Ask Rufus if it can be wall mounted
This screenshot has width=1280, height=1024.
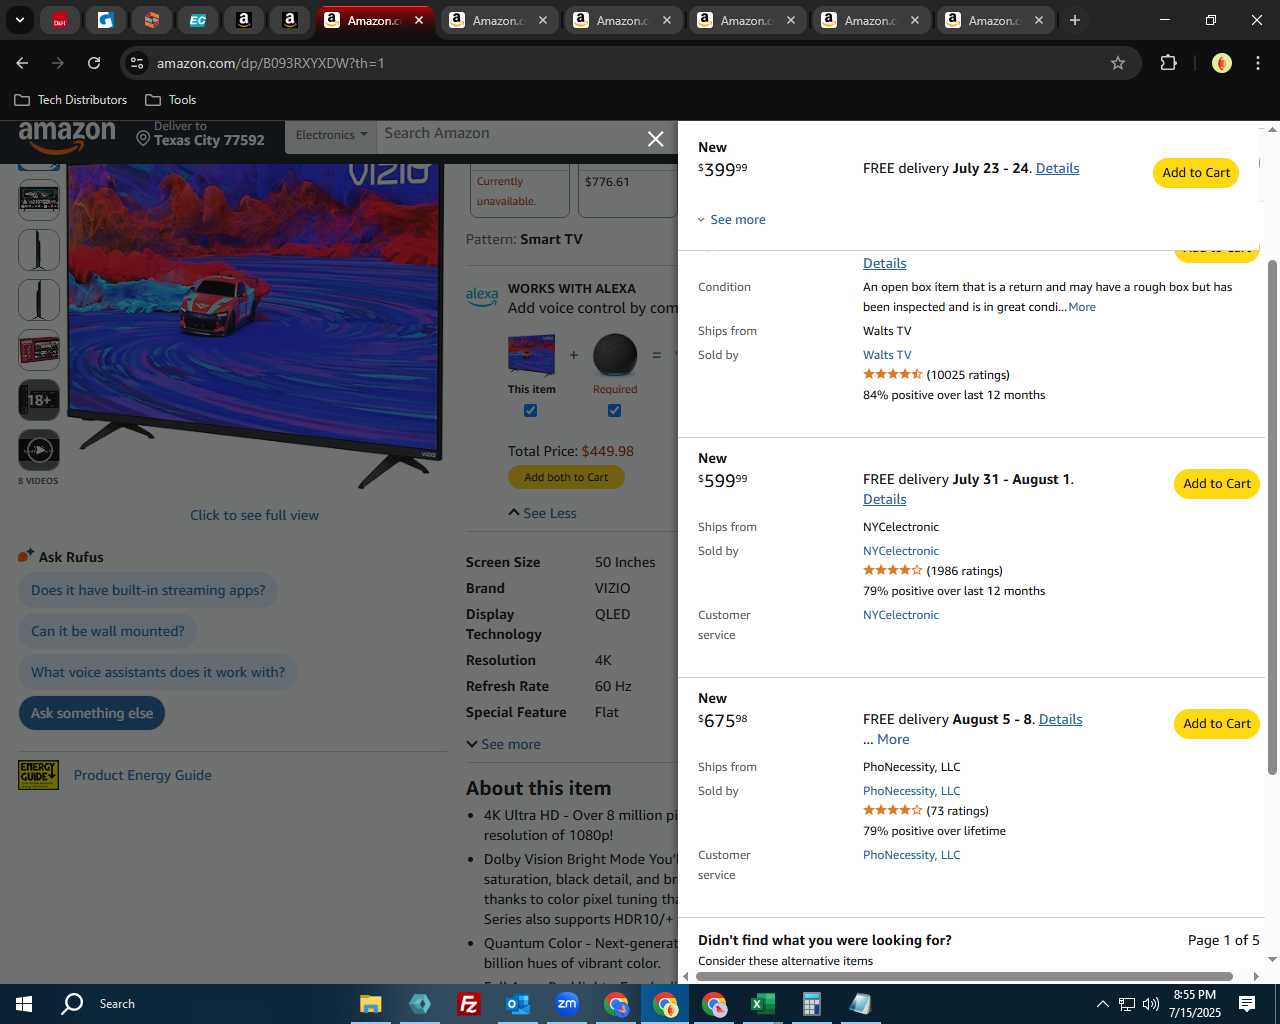pos(108,631)
